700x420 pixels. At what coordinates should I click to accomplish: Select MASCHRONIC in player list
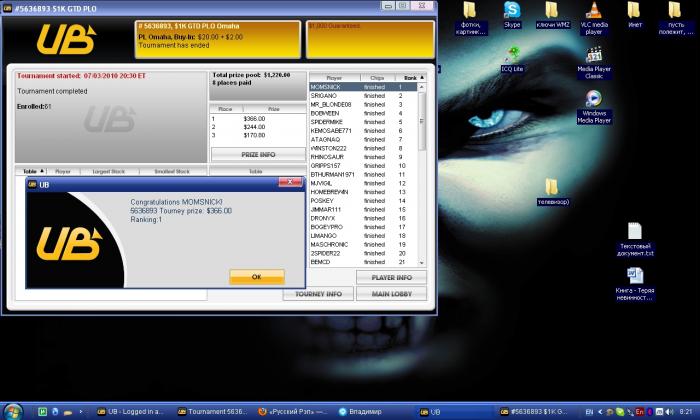pos(363,245)
